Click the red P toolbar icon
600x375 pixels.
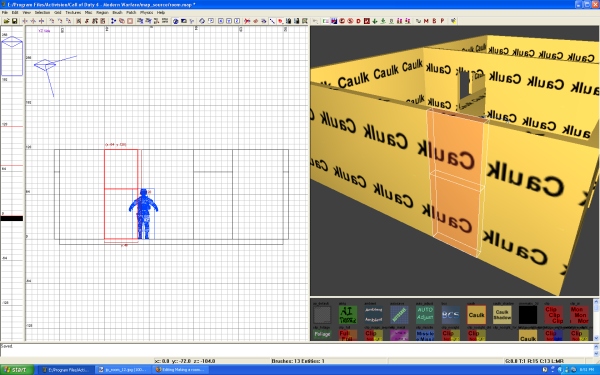click(x=442, y=21)
